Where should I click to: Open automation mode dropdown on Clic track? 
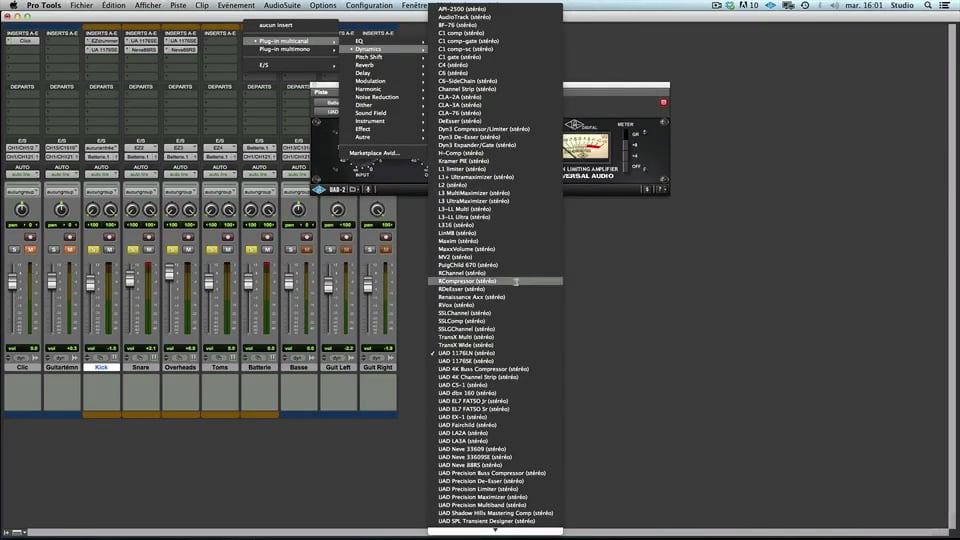pyautogui.click(x=23, y=174)
